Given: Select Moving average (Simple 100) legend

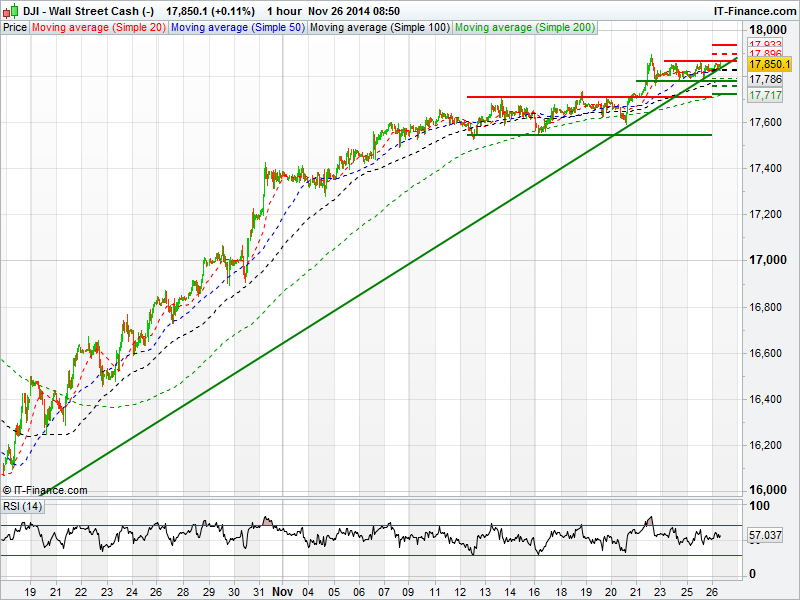Looking at the screenshot, I should coord(380,28).
